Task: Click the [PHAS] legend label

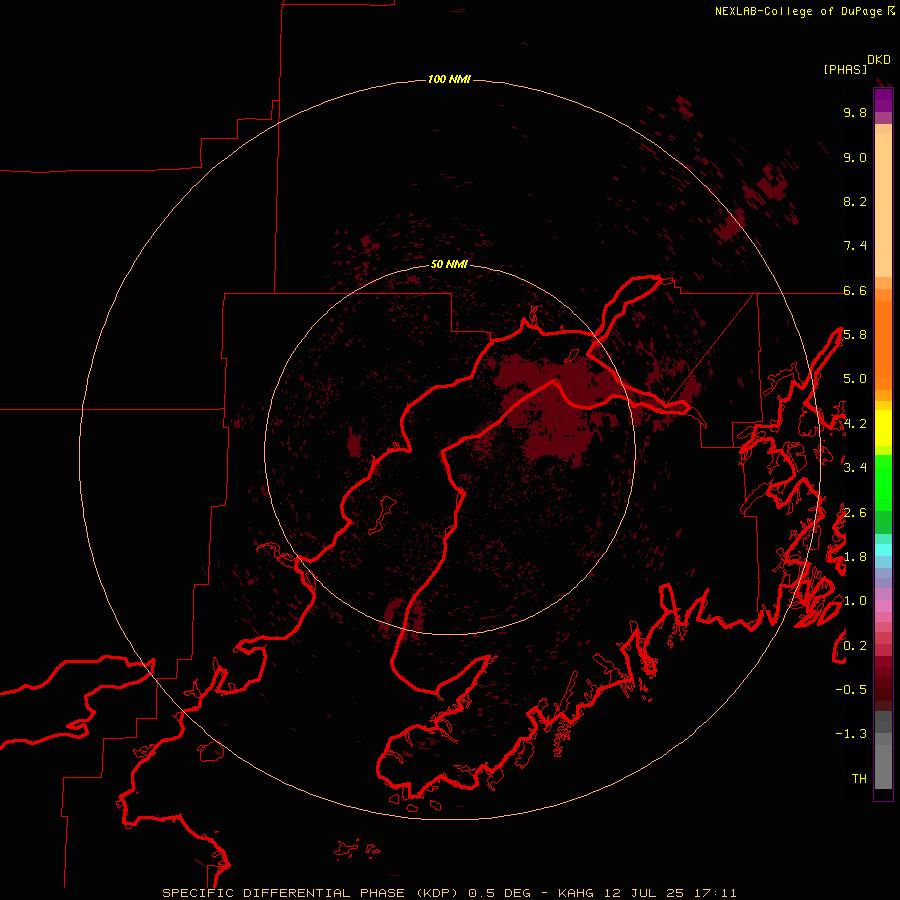Action: pyautogui.click(x=845, y=70)
